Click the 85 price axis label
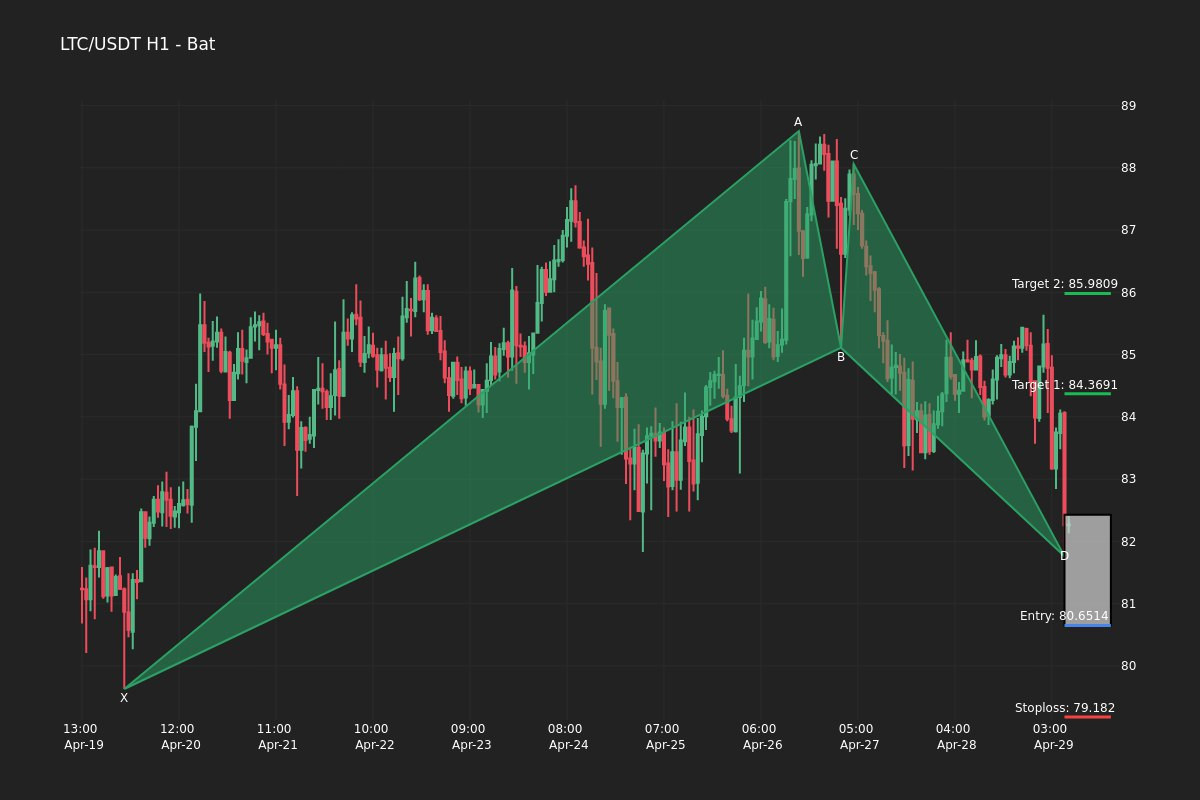Viewport: 1200px width, 800px height. click(x=1128, y=355)
